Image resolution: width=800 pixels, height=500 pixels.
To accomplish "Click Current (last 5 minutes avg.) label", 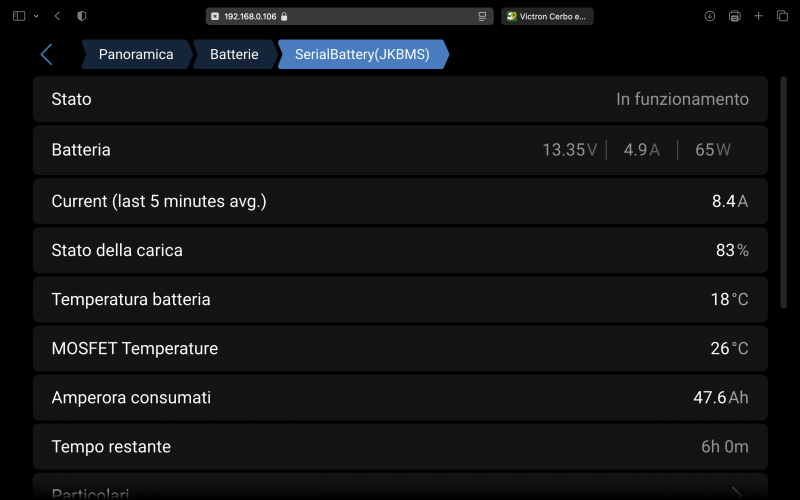I will (159, 201).
